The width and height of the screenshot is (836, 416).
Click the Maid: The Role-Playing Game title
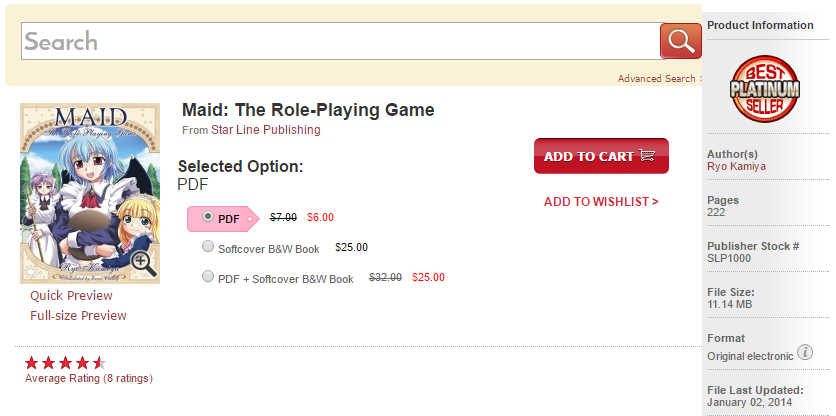pos(308,110)
